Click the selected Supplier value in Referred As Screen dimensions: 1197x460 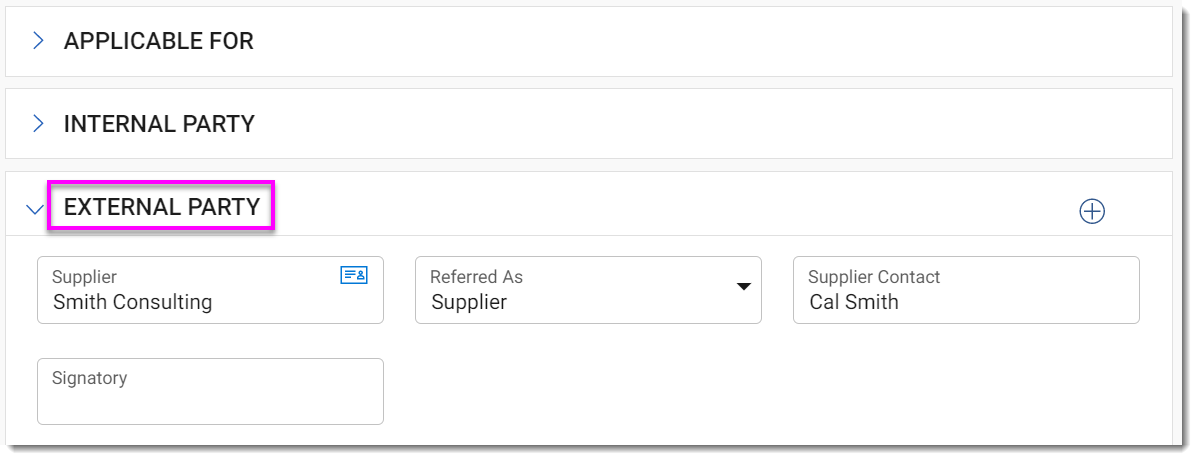tap(469, 302)
